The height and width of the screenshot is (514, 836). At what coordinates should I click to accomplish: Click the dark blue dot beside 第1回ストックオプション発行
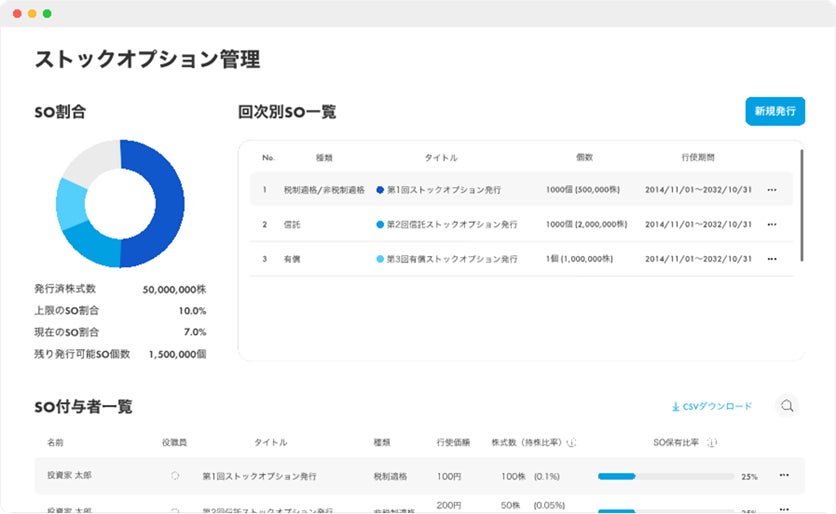(380, 189)
